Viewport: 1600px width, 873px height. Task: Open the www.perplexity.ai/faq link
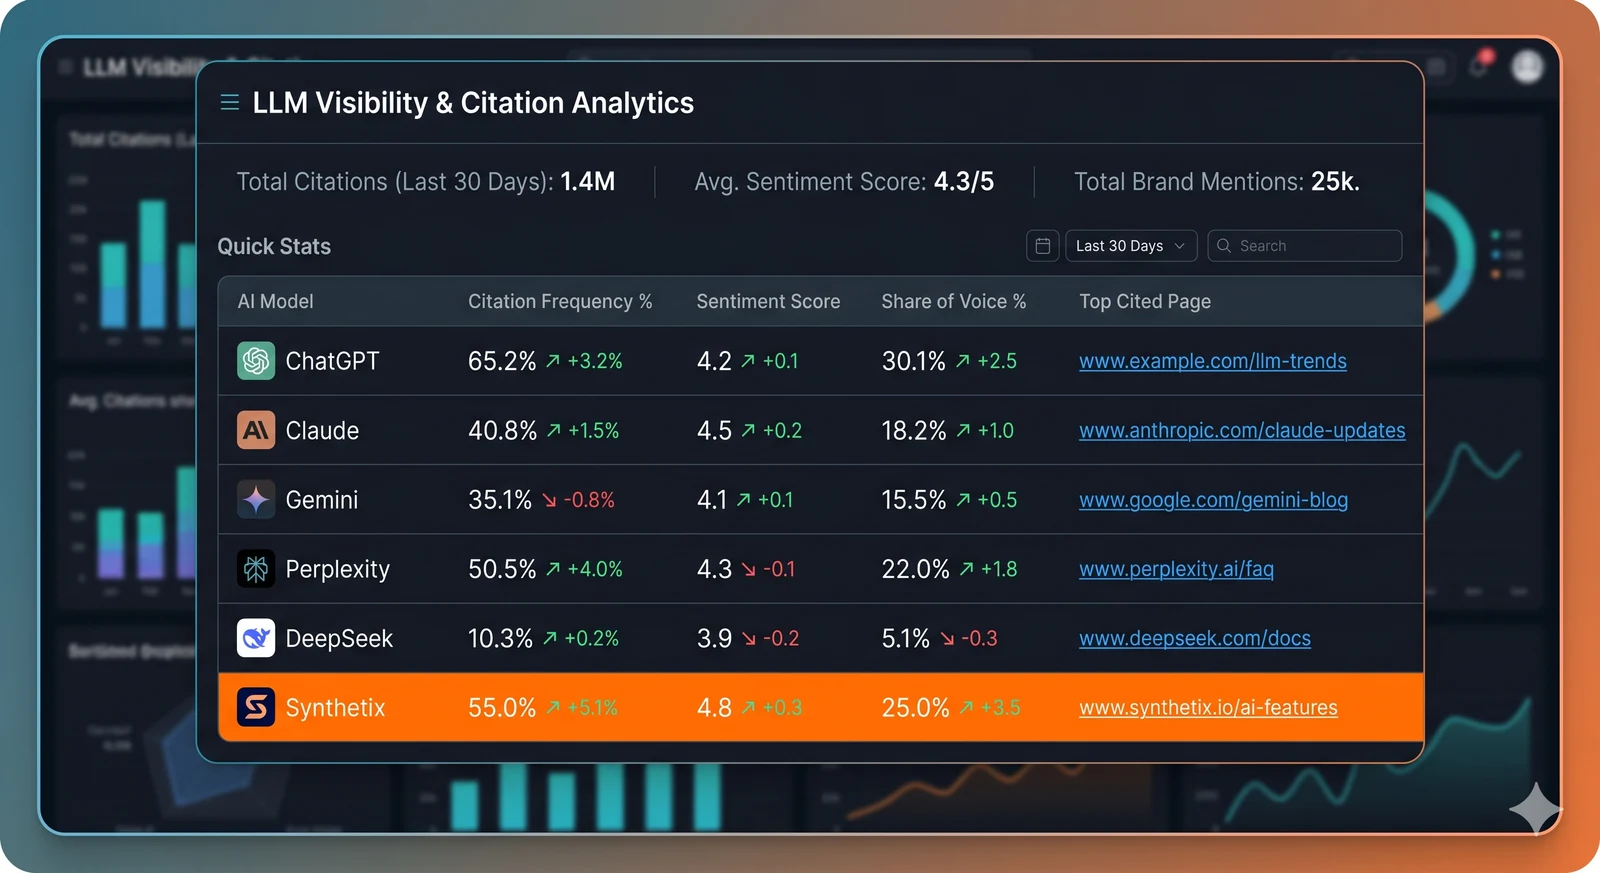1176,569
